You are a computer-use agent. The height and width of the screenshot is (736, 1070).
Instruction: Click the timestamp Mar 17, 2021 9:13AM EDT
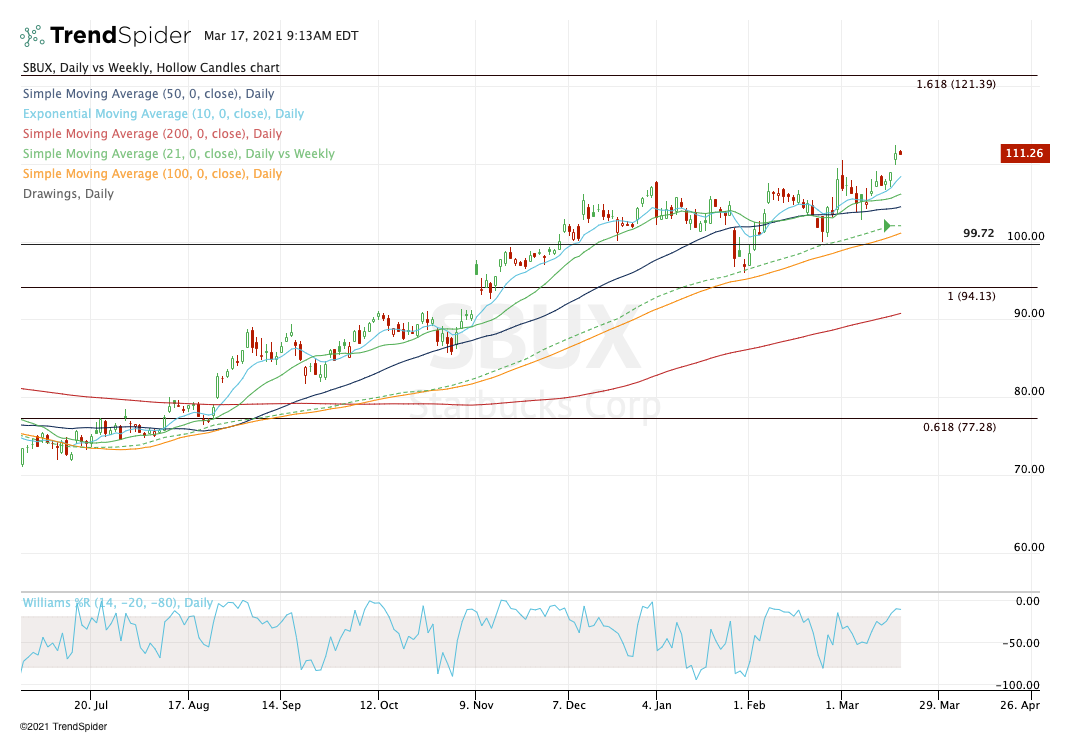pyautogui.click(x=281, y=35)
